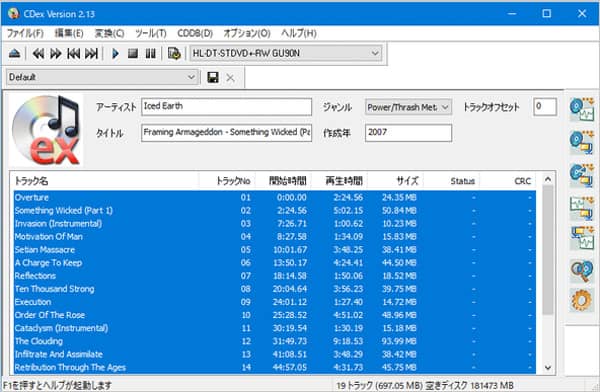Click Extract partial CD track icon

(582, 175)
